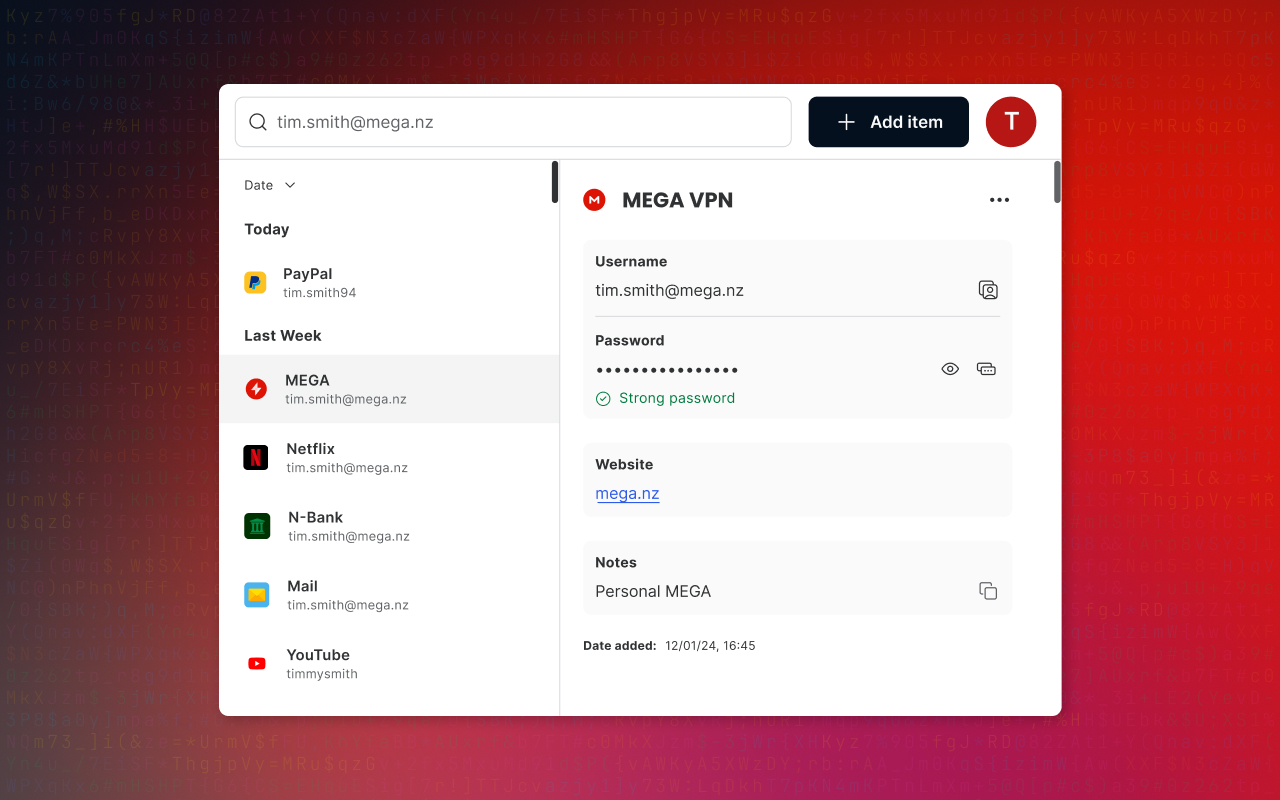Expand the Today section header
1280x800 pixels.
[x=266, y=229]
